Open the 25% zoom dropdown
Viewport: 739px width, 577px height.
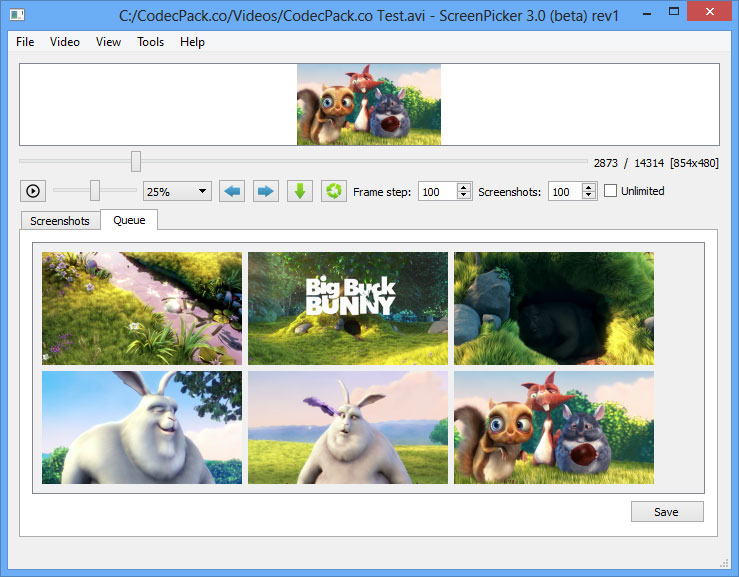[x=177, y=191]
